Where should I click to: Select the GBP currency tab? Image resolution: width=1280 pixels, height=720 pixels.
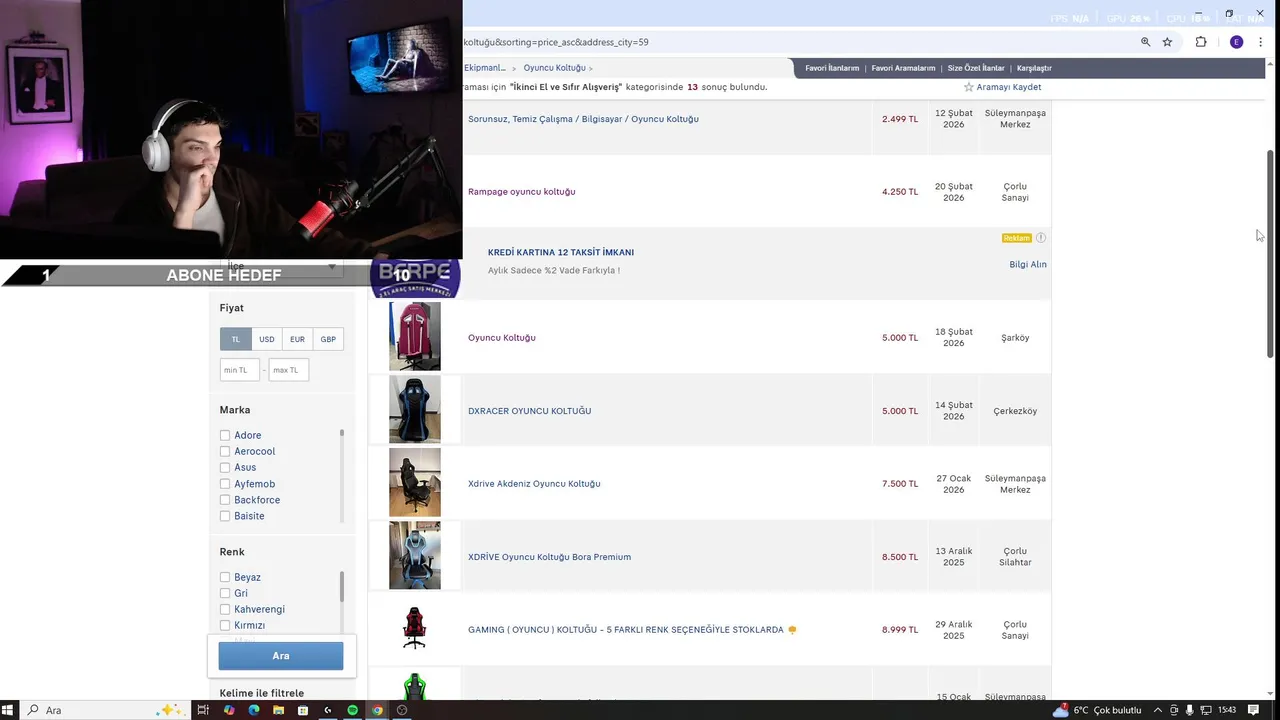328,339
